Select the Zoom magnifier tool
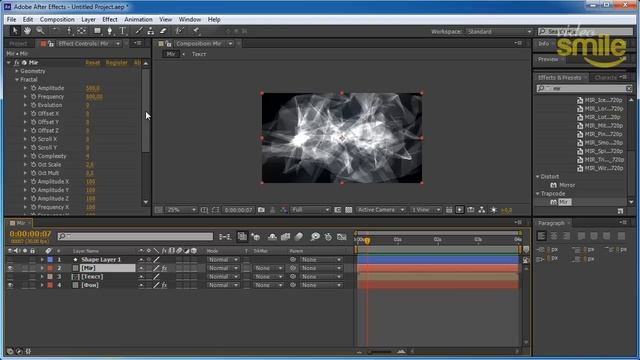 [x=40, y=31]
